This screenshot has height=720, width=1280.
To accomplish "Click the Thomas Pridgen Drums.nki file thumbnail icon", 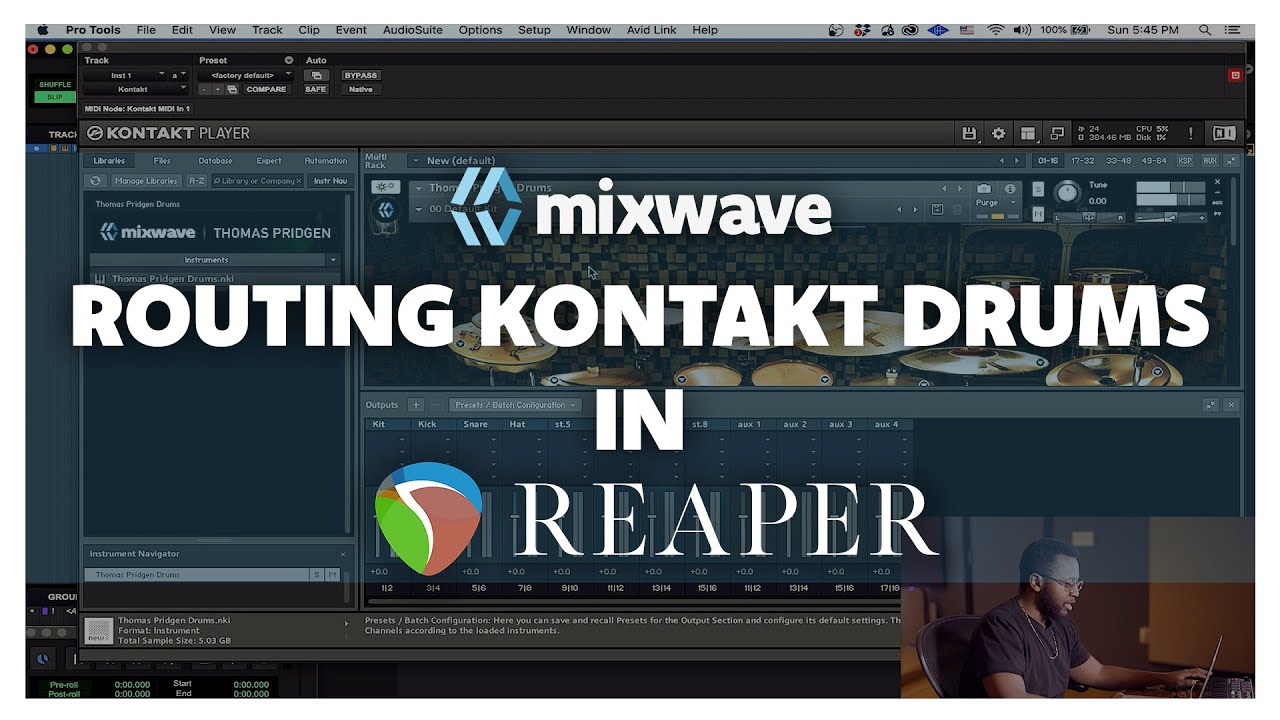I will pyautogui.click(x=97, y=630).
